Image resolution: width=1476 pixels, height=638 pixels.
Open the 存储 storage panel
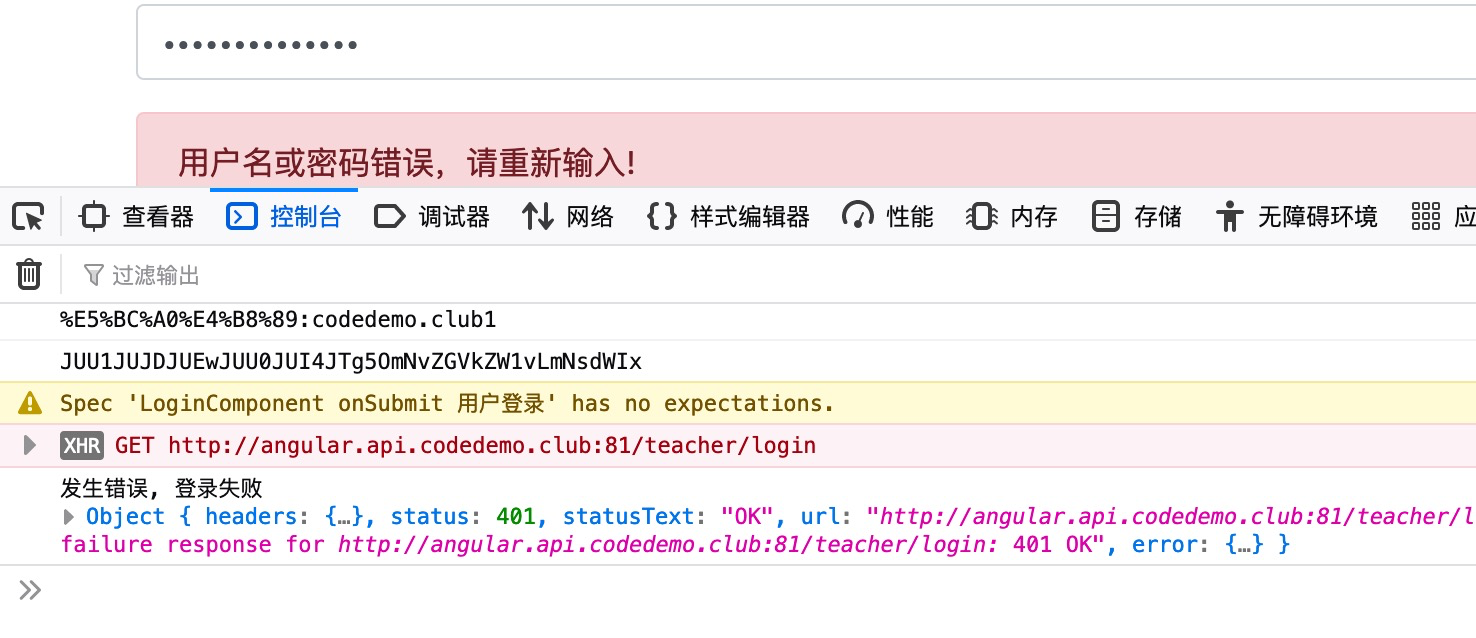tap(1136, 216)
